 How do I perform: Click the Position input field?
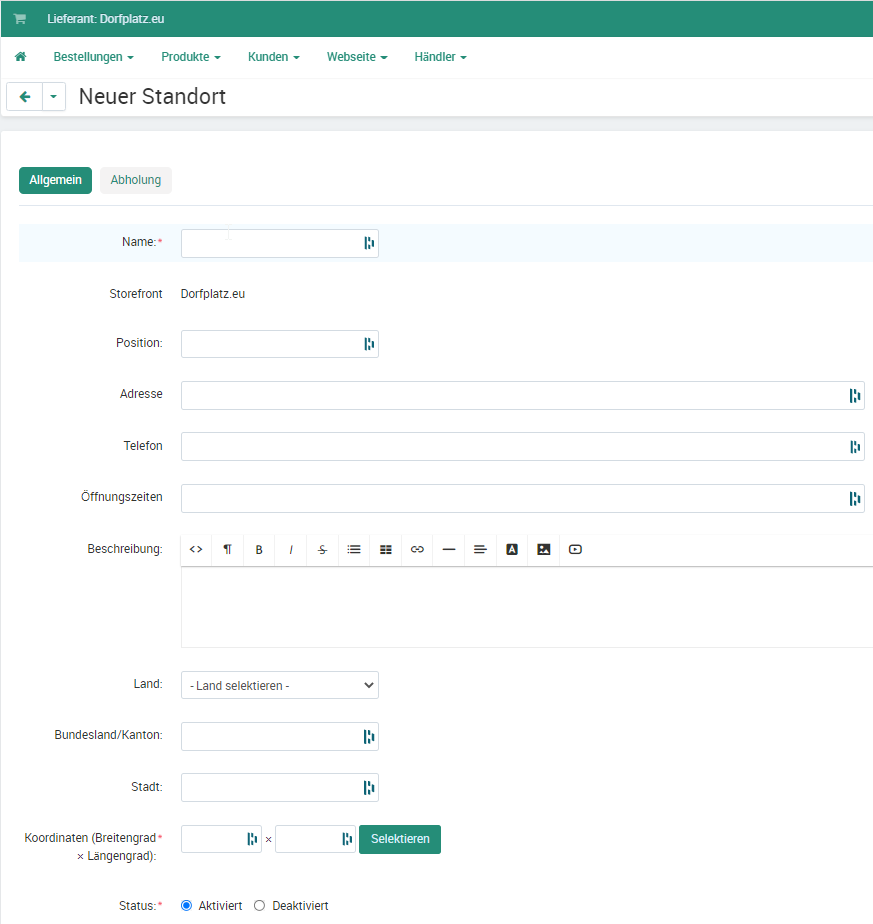[x=279, y=344]
